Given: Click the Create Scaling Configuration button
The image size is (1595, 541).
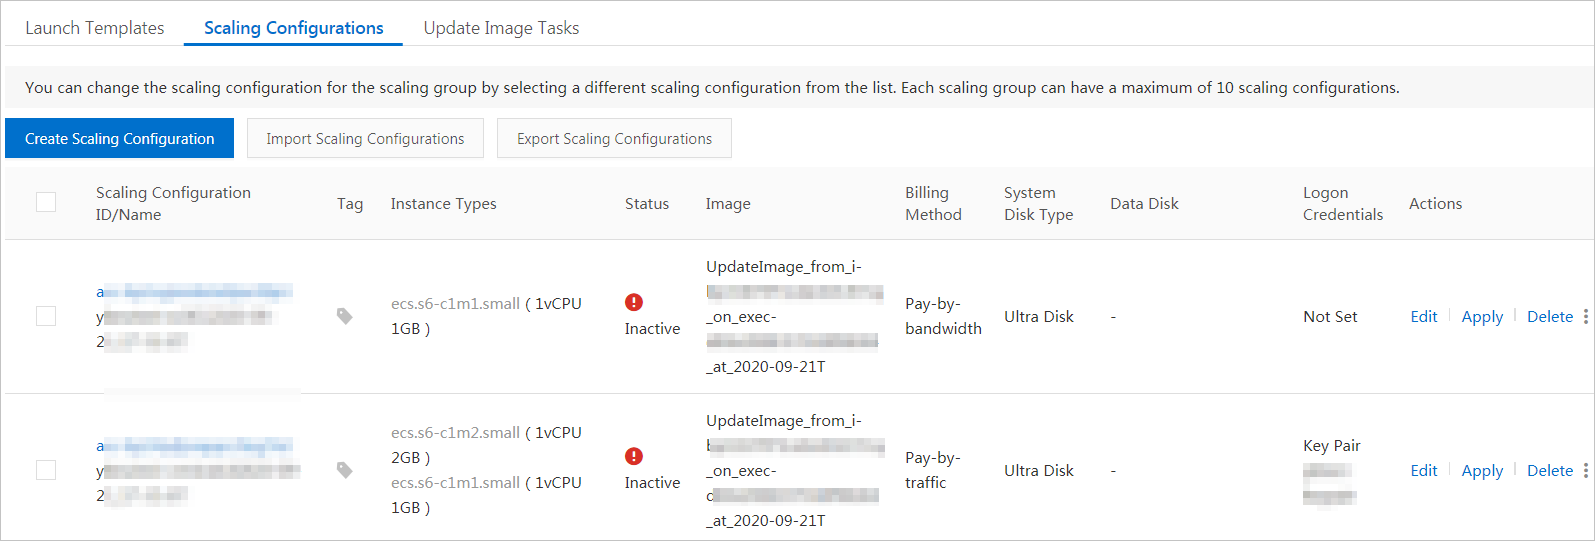Looking at the screenshot, I should coord(119,138).
